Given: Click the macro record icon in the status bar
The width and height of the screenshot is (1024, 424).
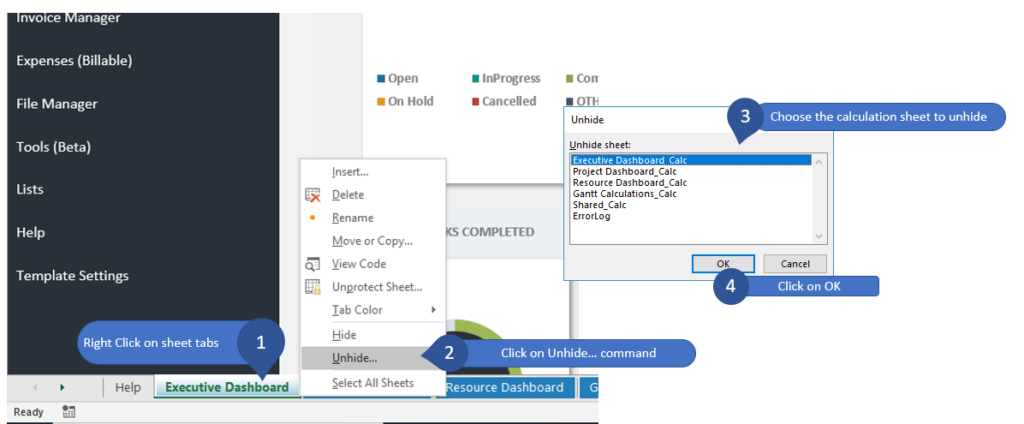Looking at the screenshot, I should point(69,412).
